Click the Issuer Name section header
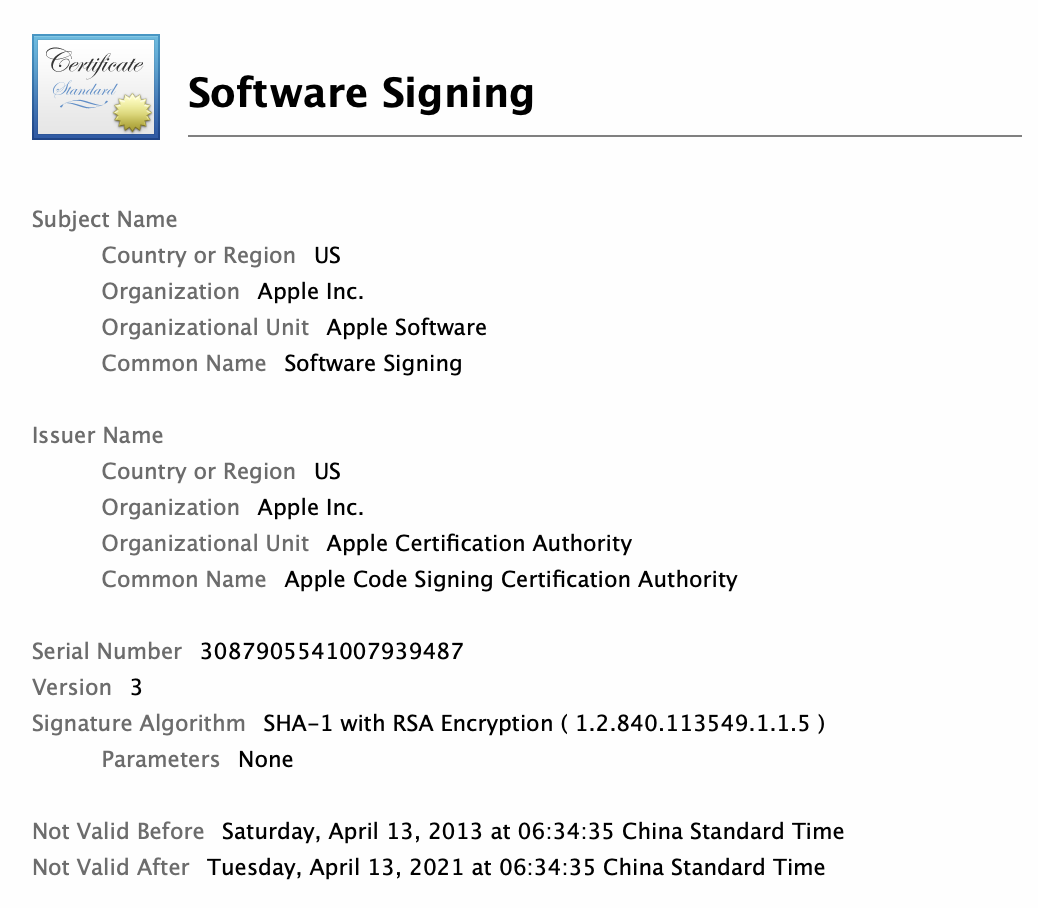 (97, 435)
